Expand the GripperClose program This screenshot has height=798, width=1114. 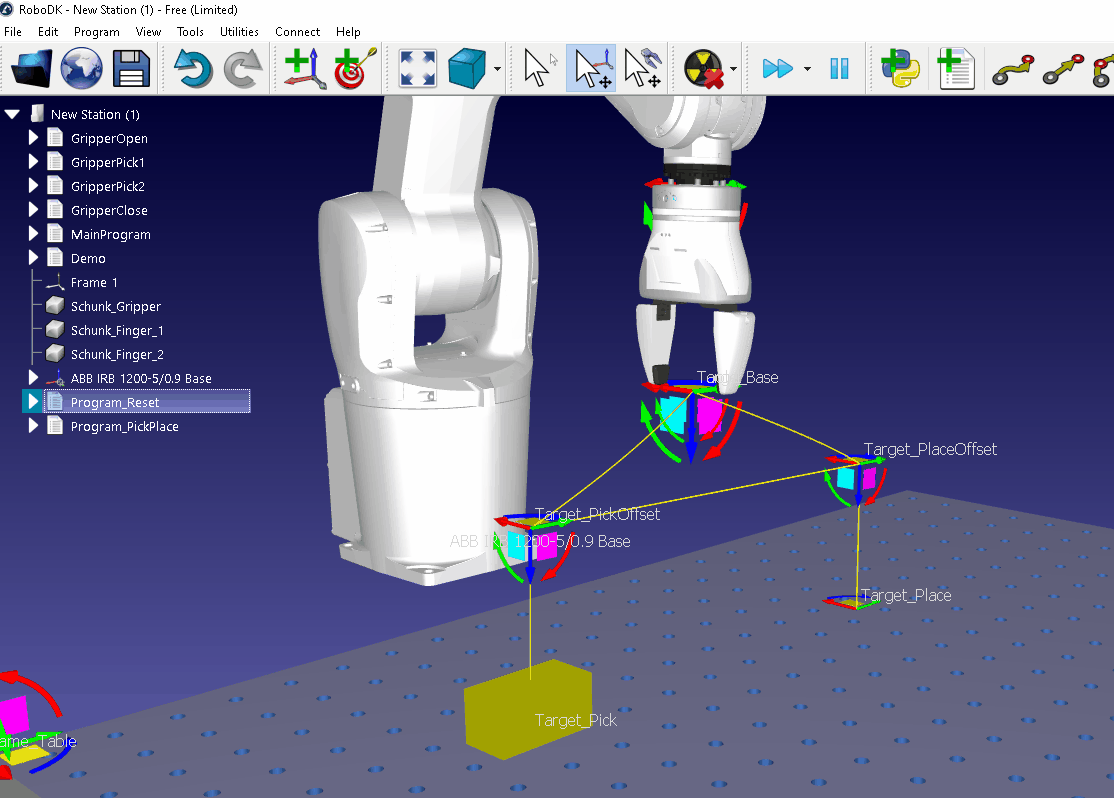[x=33, y=210]
